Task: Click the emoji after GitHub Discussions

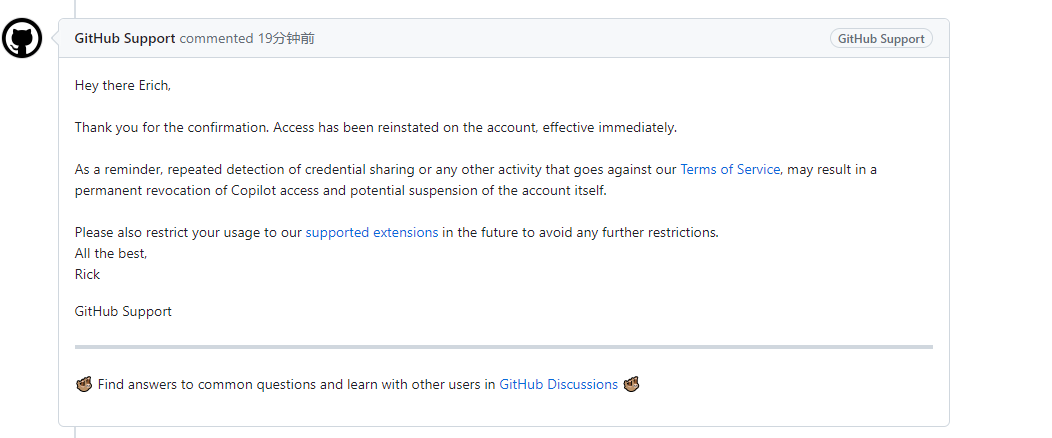Action: coord(631,384)
